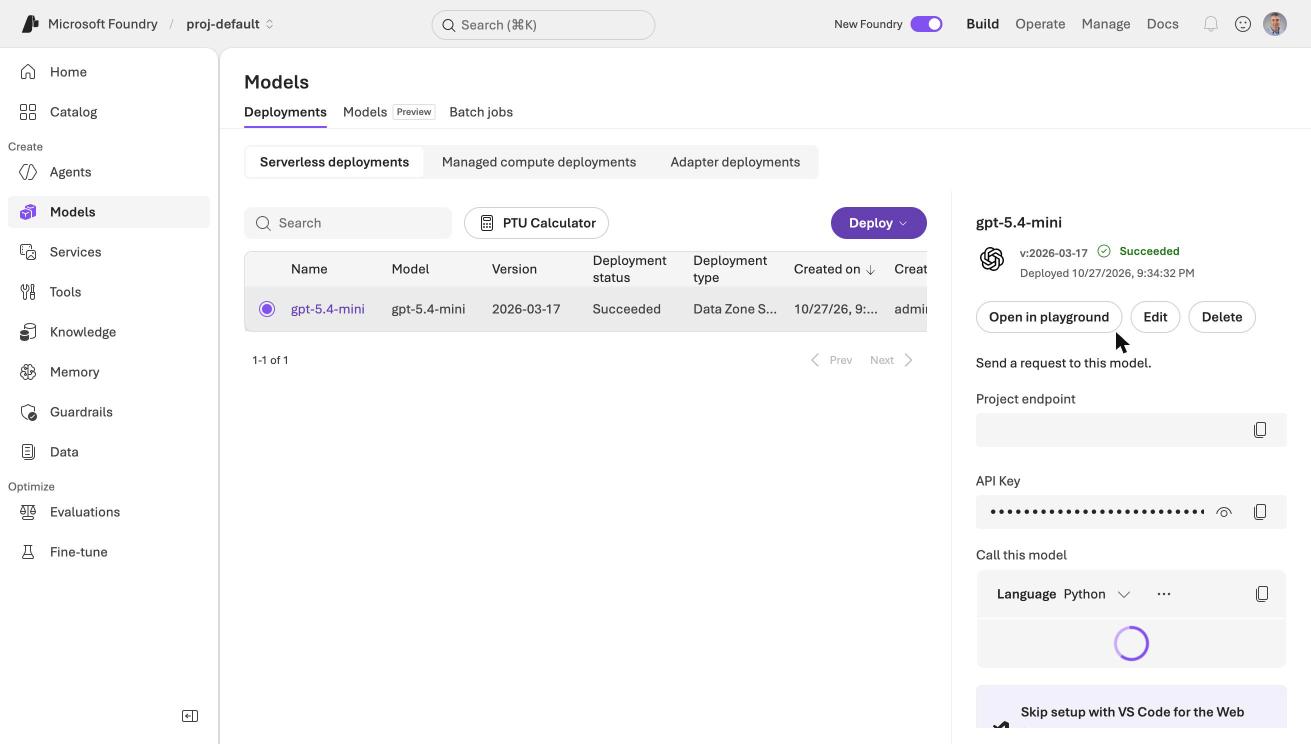This screenshot has width=1311, height=744.
Task: Open the Tools sidebar icon
Action: tap(28, 292)
